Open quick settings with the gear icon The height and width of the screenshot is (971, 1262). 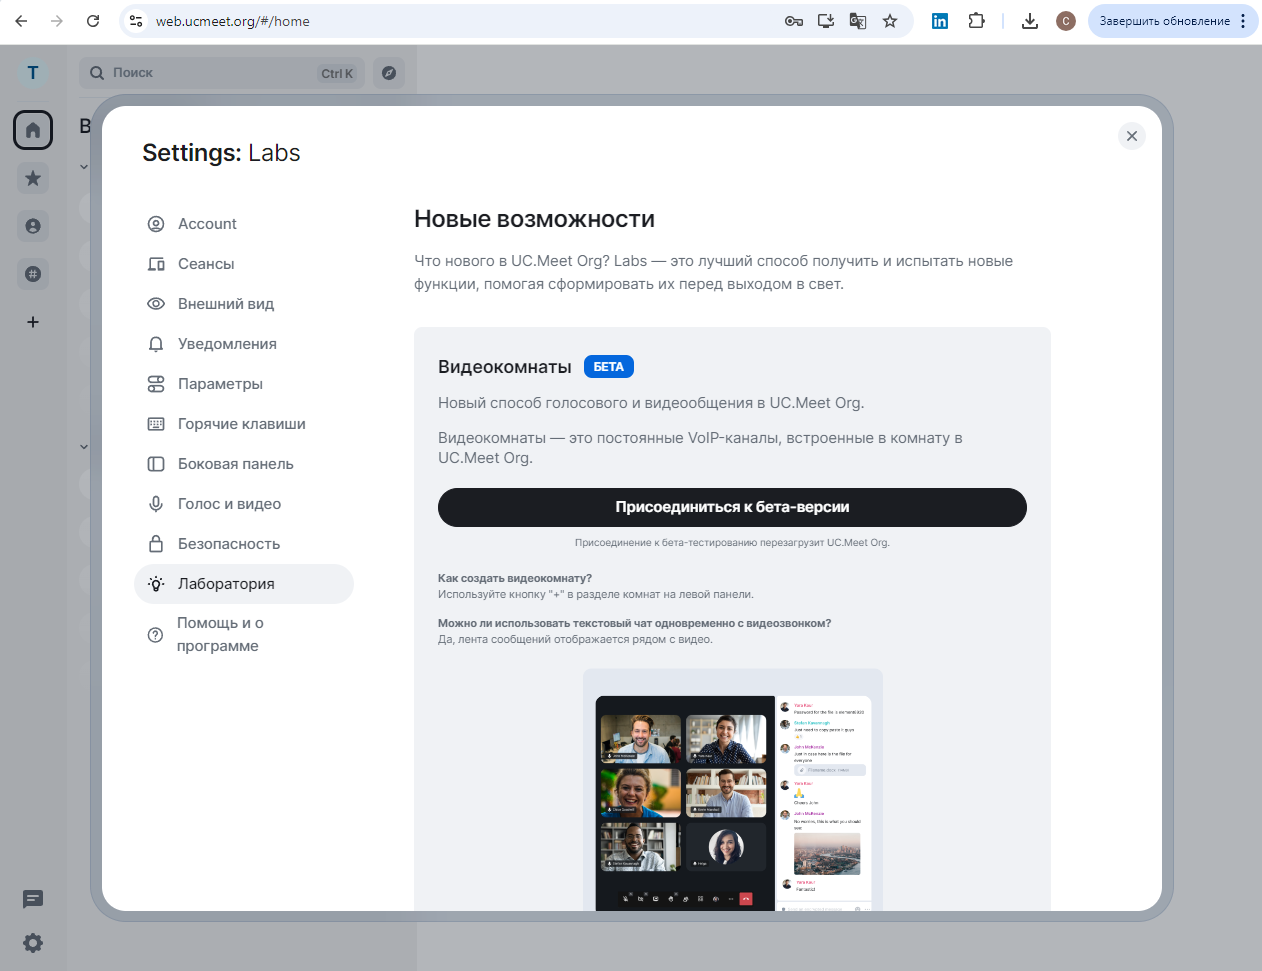point(32,942)
